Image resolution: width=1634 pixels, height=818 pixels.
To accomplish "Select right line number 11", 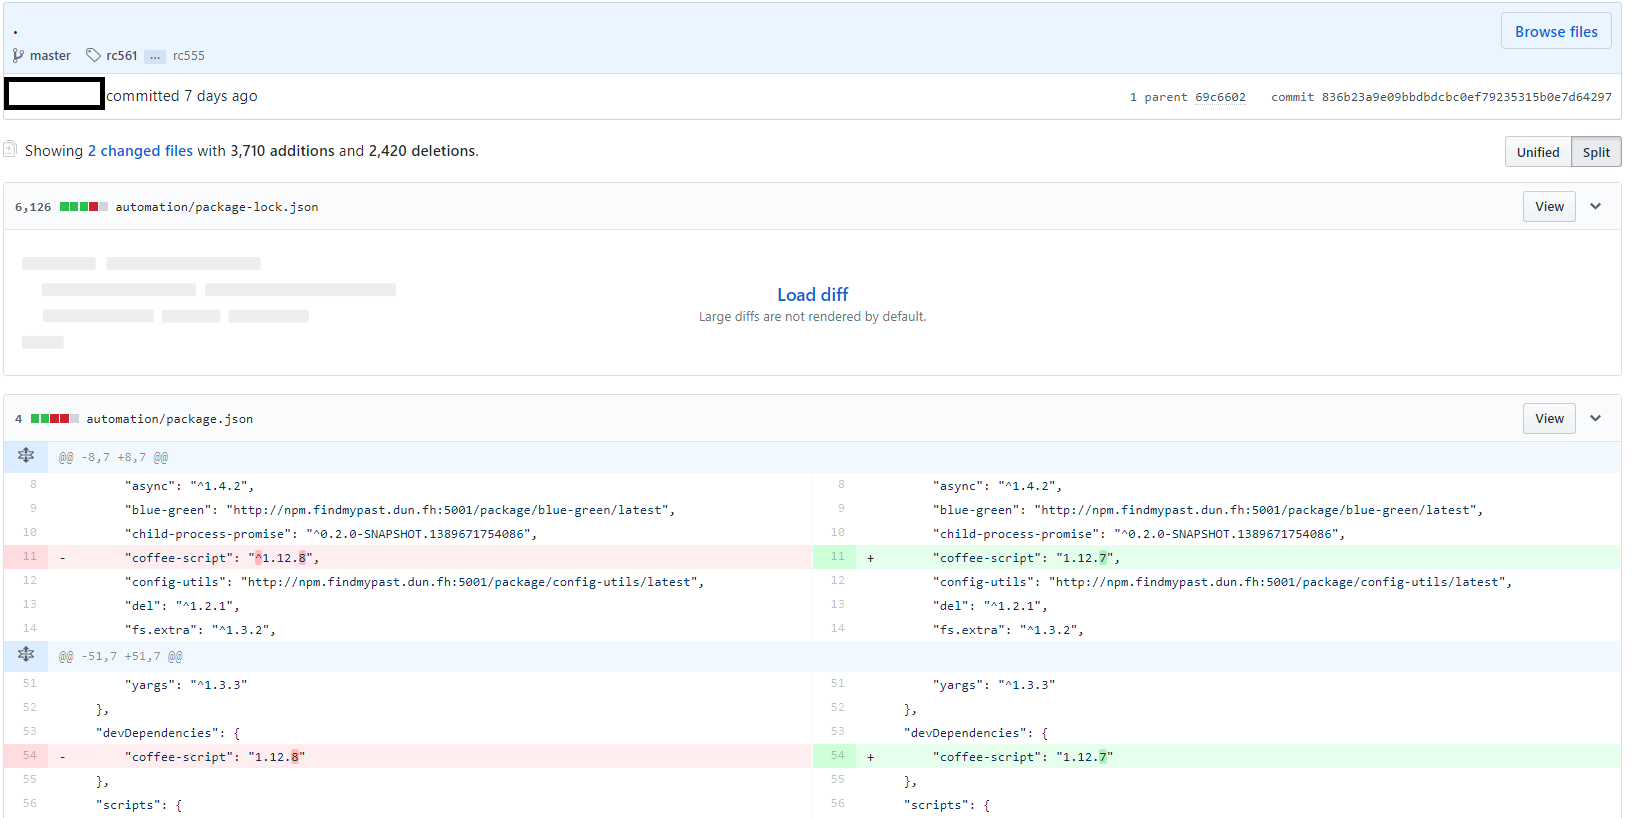I will point(837,557).
